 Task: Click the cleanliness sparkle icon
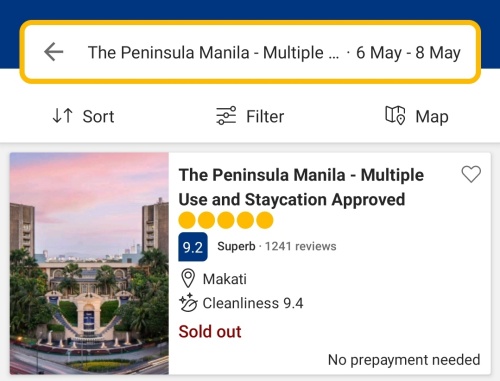point(188,303)
